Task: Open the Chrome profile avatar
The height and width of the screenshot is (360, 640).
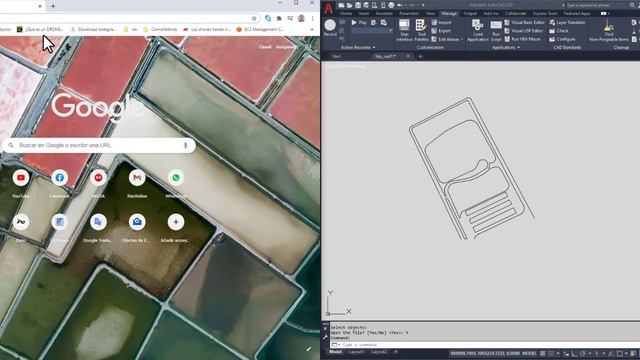Action: click(301, 18)
